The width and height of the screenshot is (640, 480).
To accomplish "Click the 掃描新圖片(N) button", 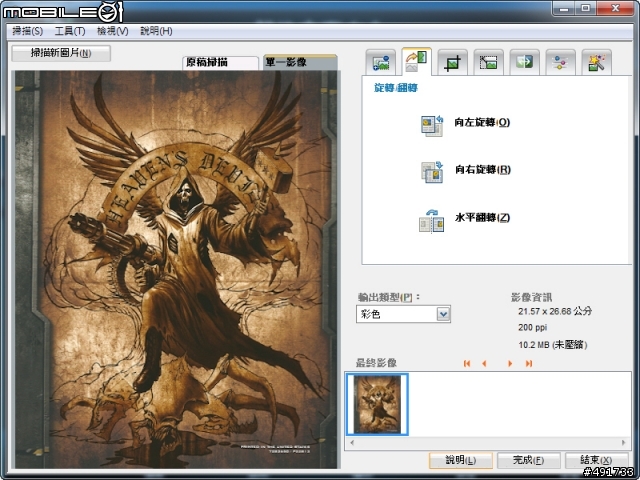I will [61, 53].
